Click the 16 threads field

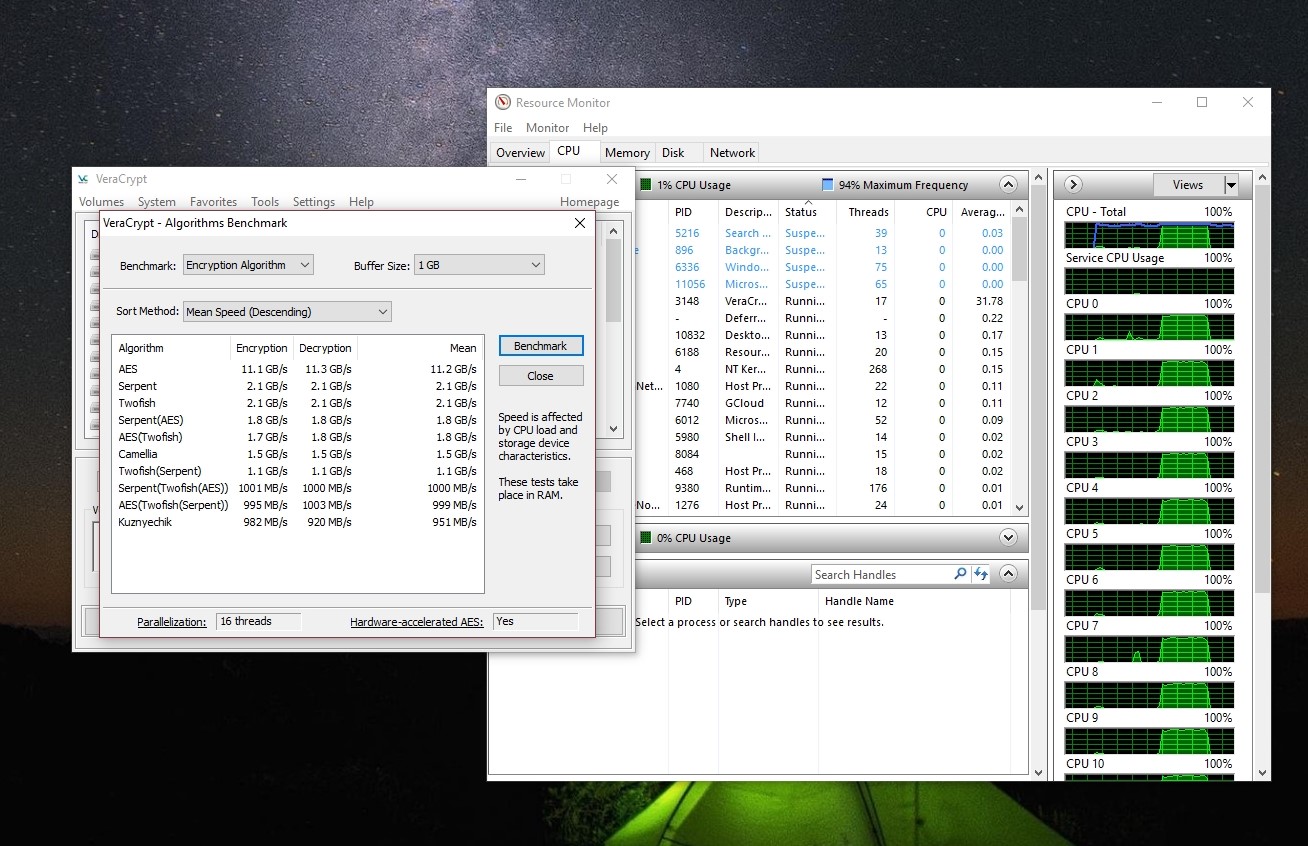point(258,621)
